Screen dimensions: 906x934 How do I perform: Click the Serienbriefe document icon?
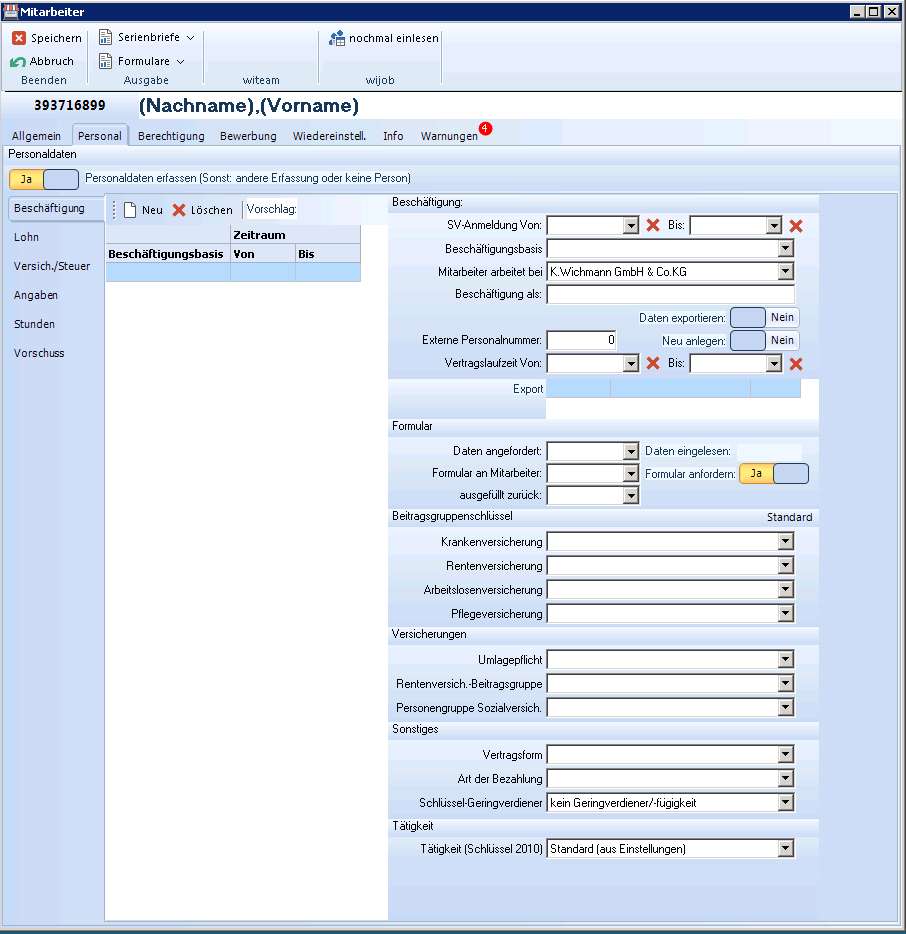[105, 37]
